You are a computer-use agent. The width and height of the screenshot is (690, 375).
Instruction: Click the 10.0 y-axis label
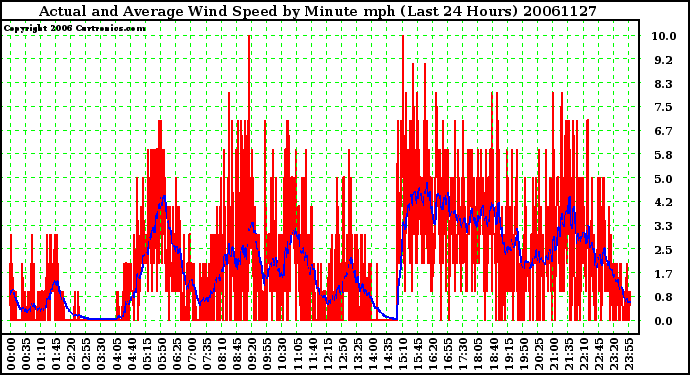pos(664,36)
